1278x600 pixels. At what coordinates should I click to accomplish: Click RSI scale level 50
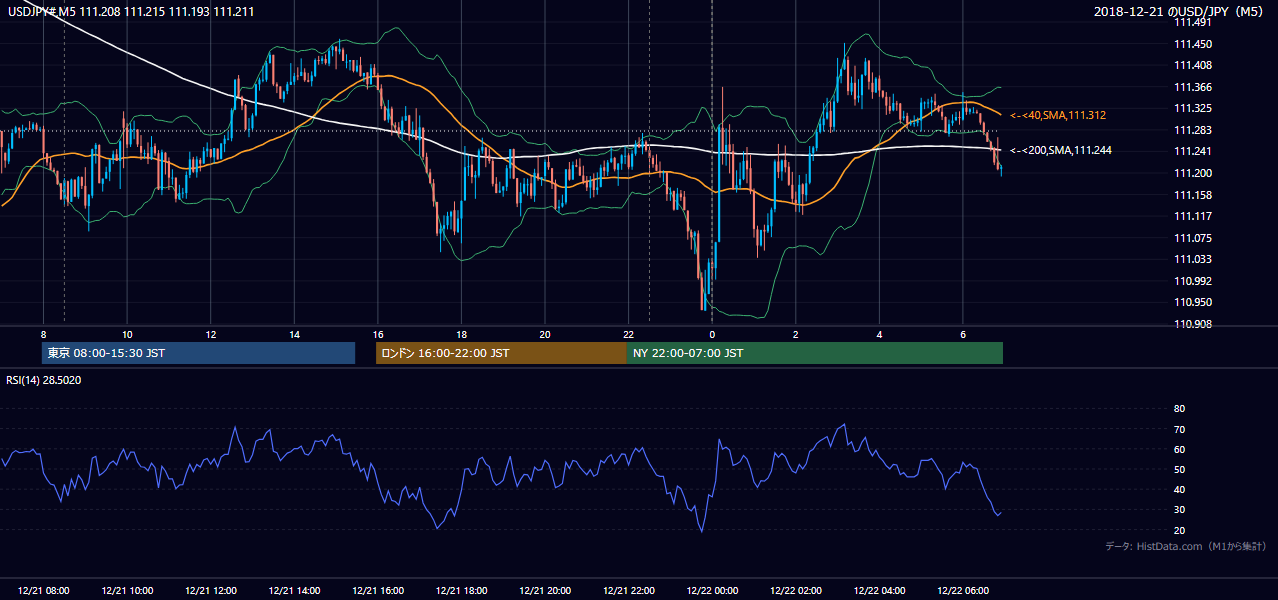(1179, 469)
